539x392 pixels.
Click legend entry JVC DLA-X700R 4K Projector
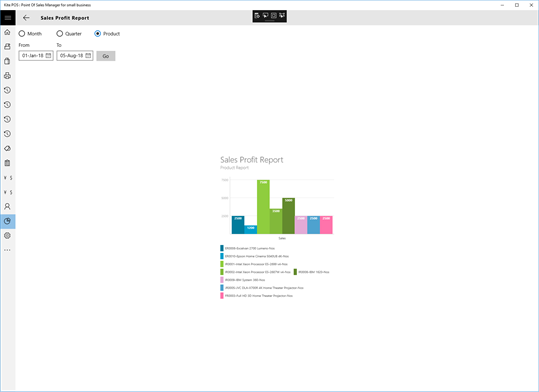click(x=262, y=288)
